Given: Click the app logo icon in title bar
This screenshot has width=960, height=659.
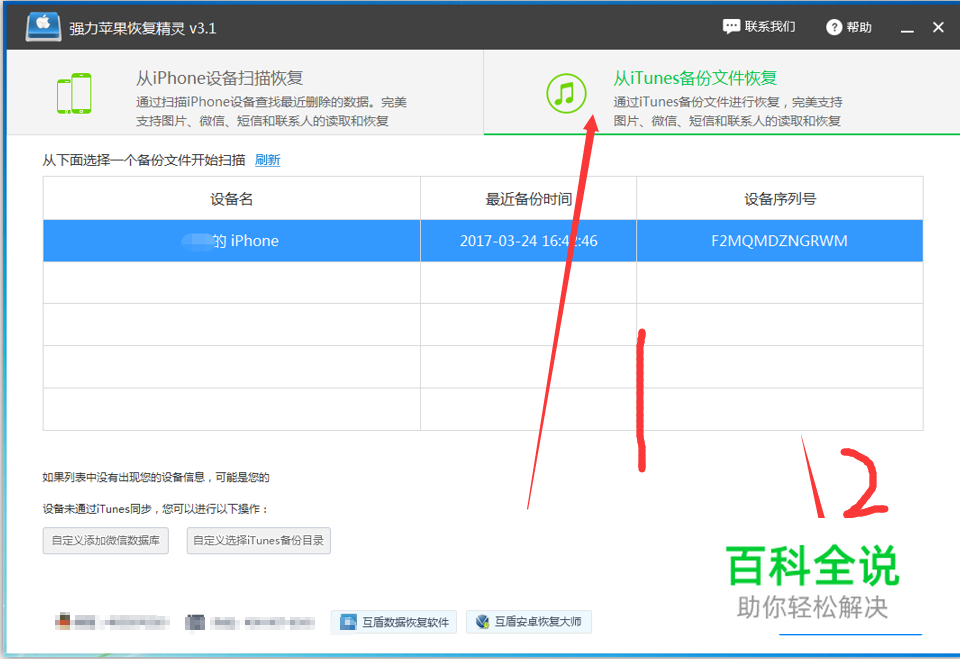Looking at the screenshot, I should [43, 27].
